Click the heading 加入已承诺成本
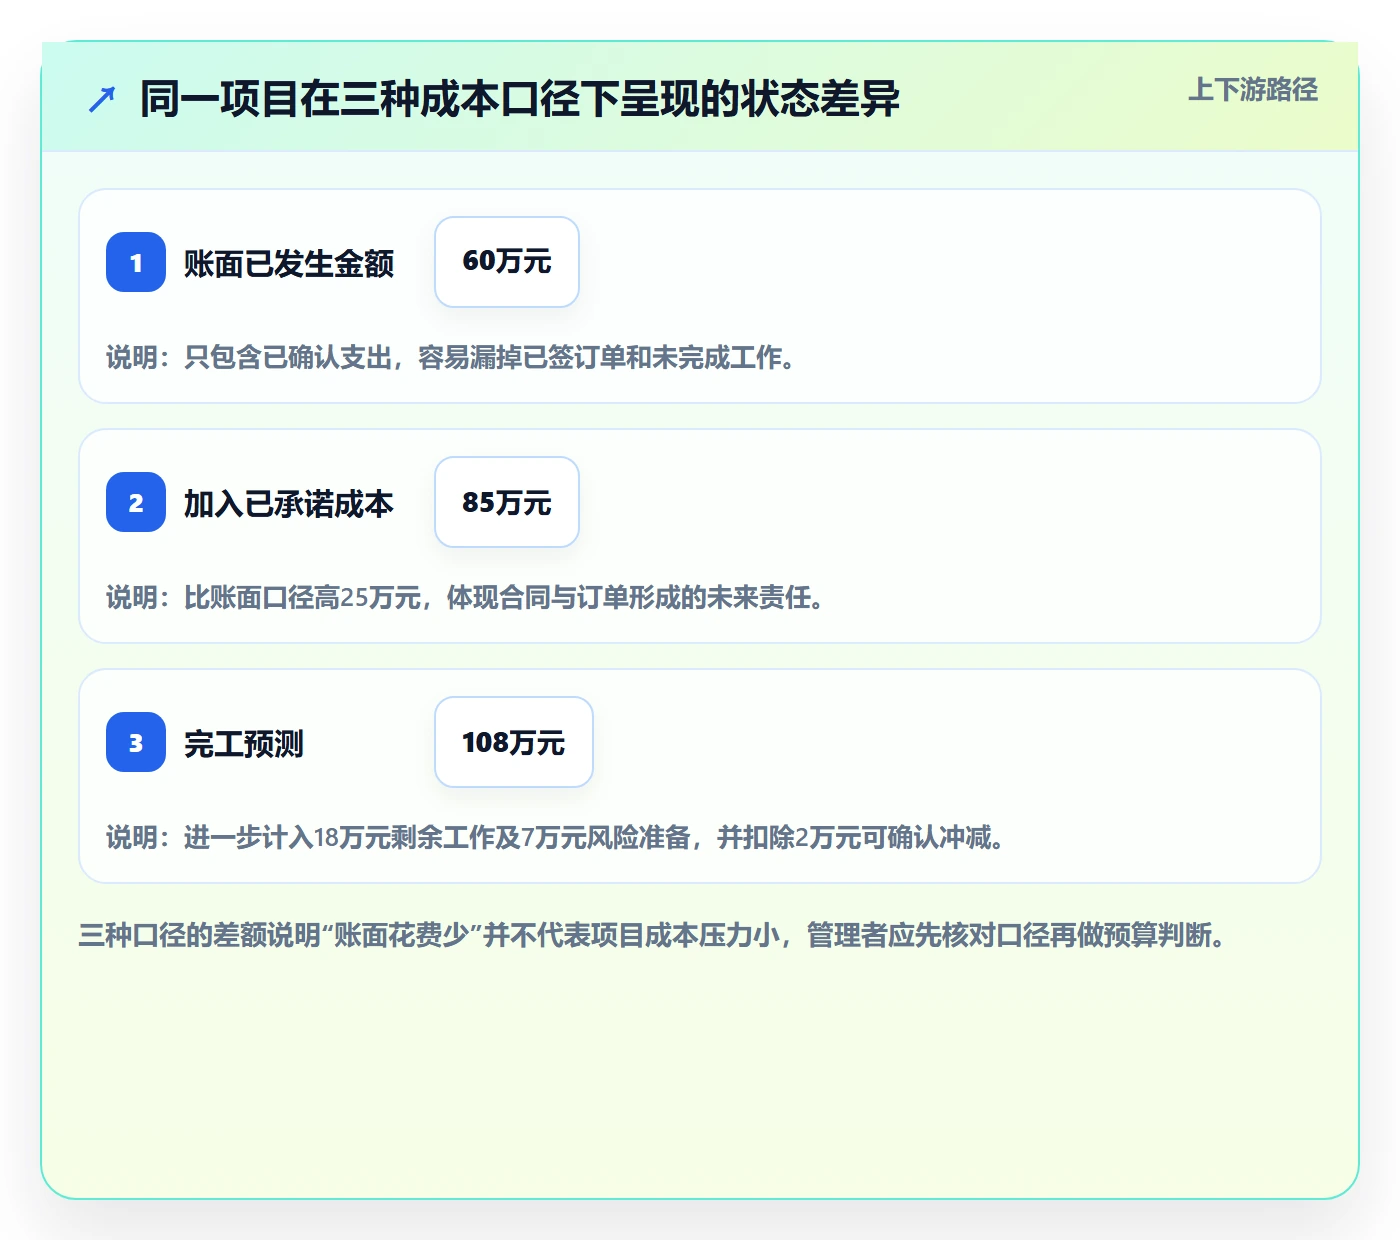 click(289, 503)
